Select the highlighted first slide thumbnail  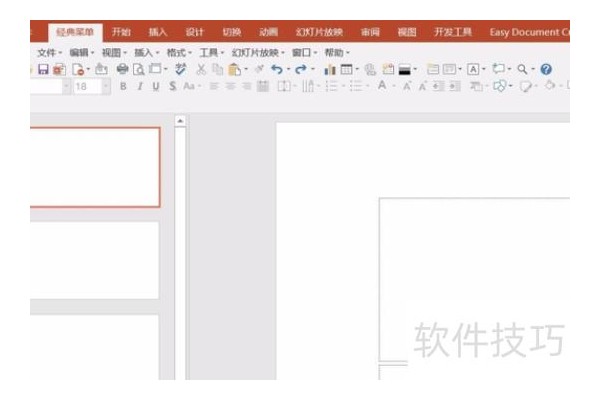(95, 167)
